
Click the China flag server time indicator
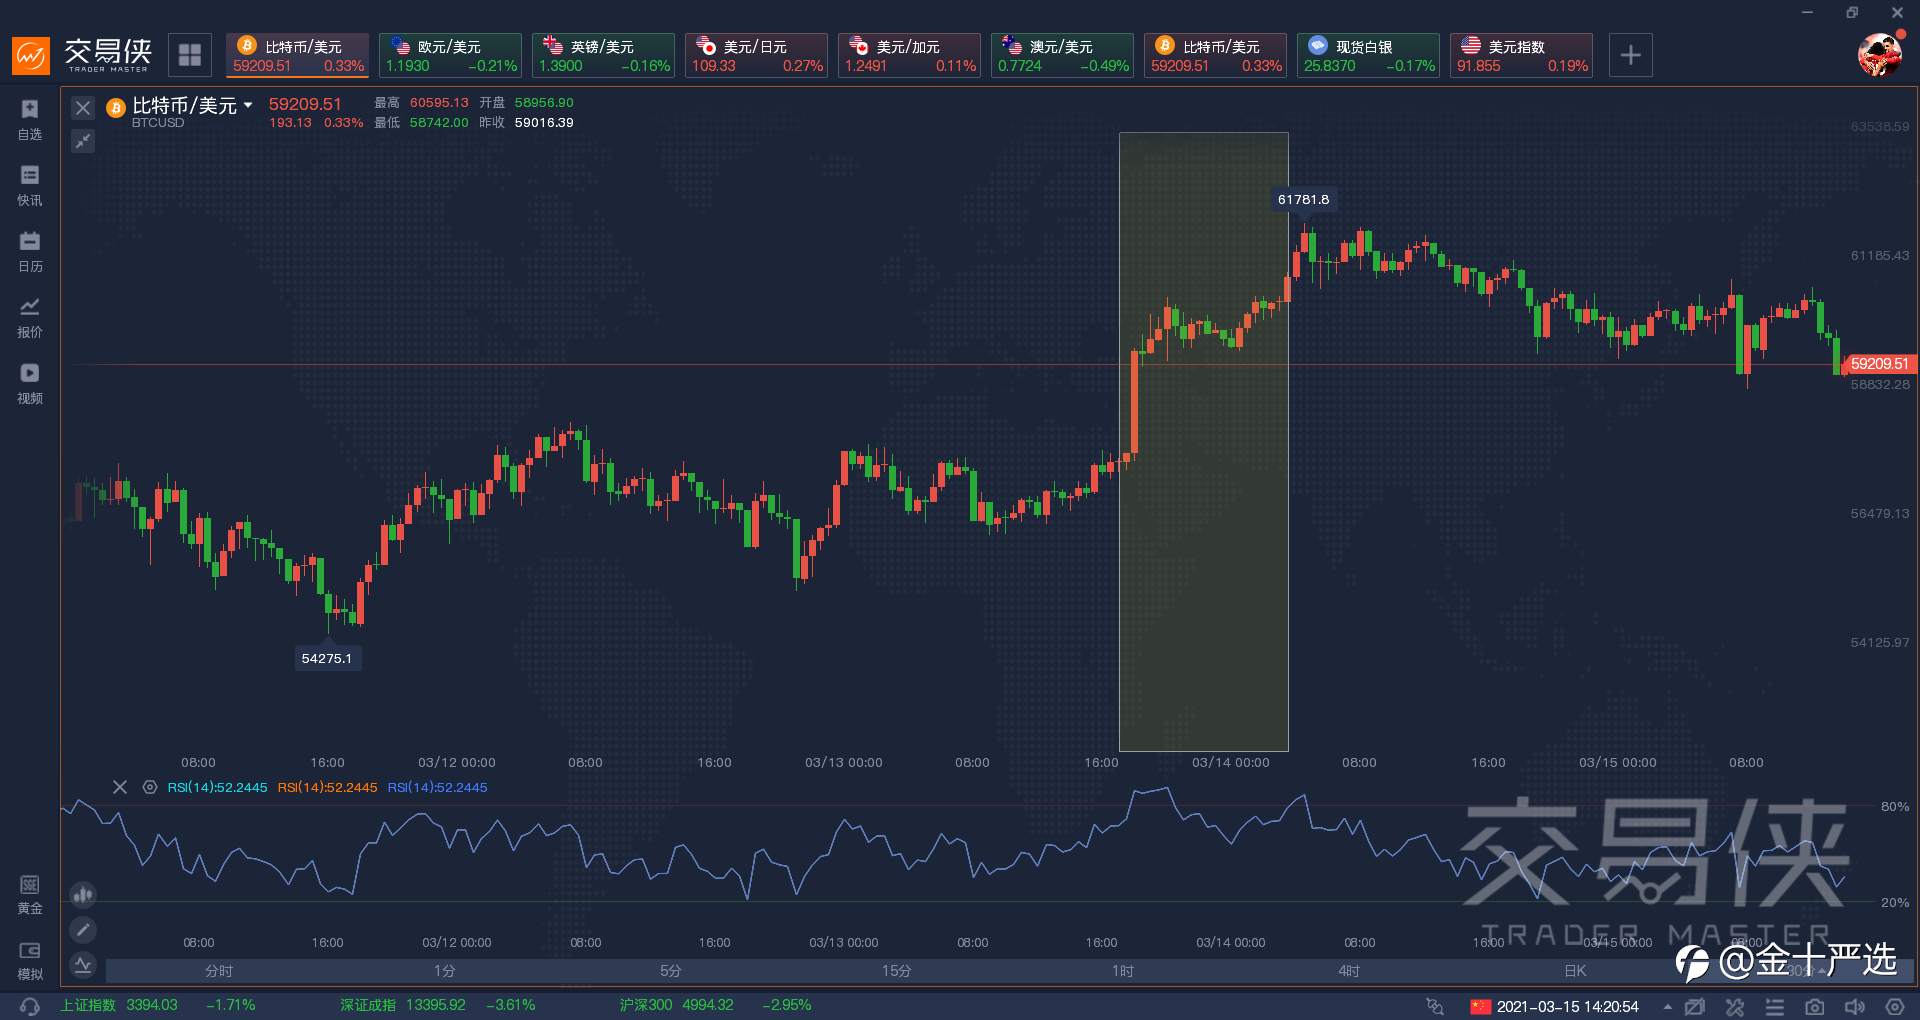click(x=1554, y=1006)
